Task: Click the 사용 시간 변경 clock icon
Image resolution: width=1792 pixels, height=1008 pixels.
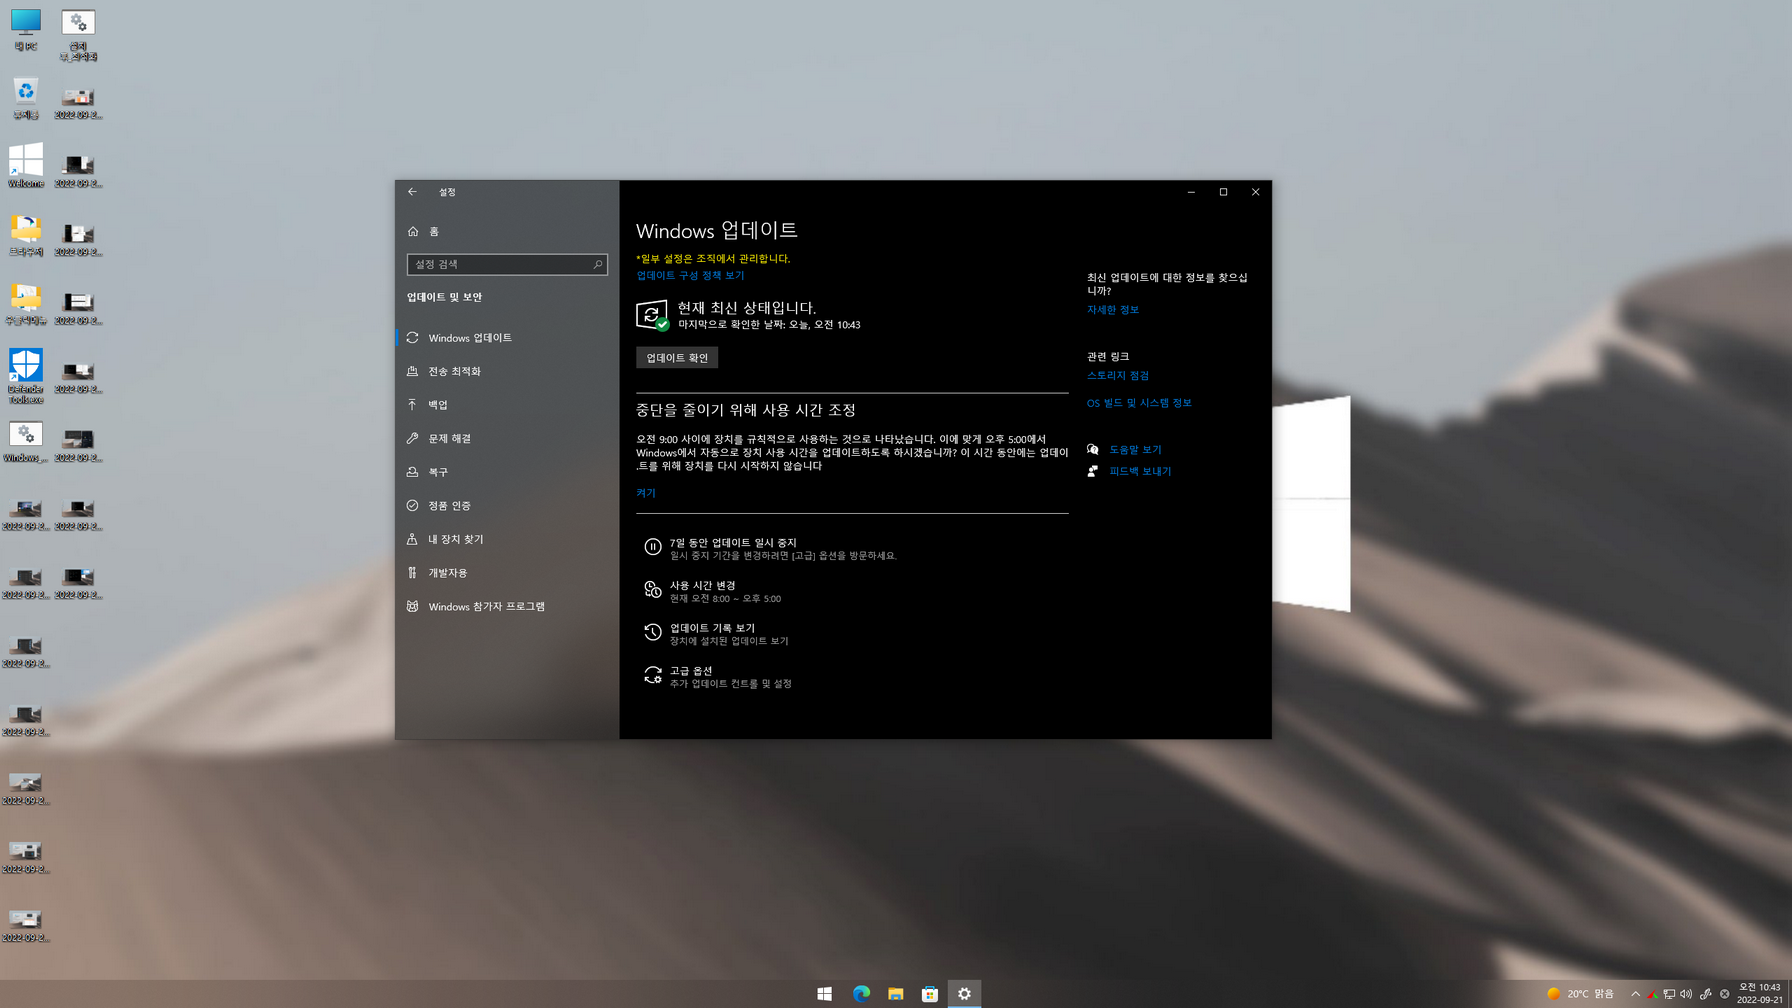Action: (652, 590)
